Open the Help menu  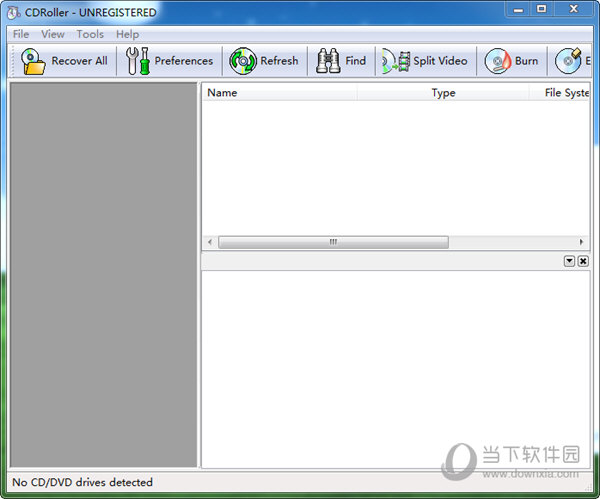[127, 34]
